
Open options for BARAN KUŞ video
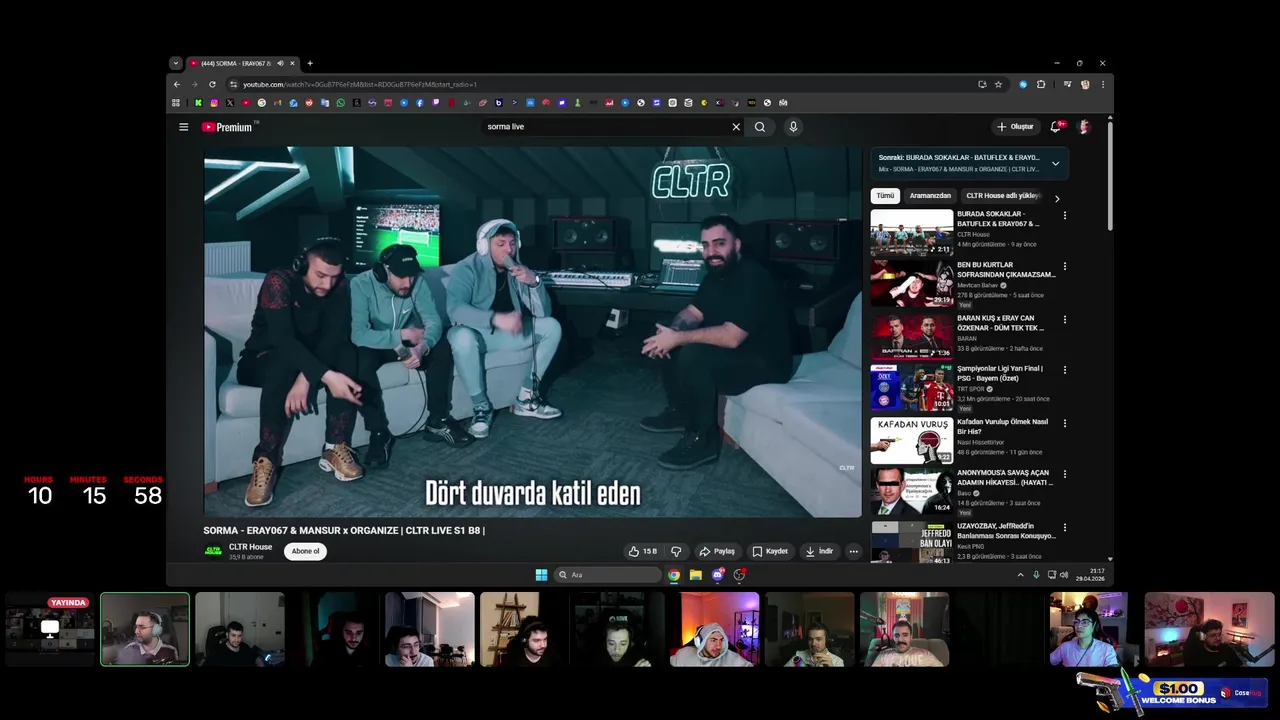(x=1064, y=319)
